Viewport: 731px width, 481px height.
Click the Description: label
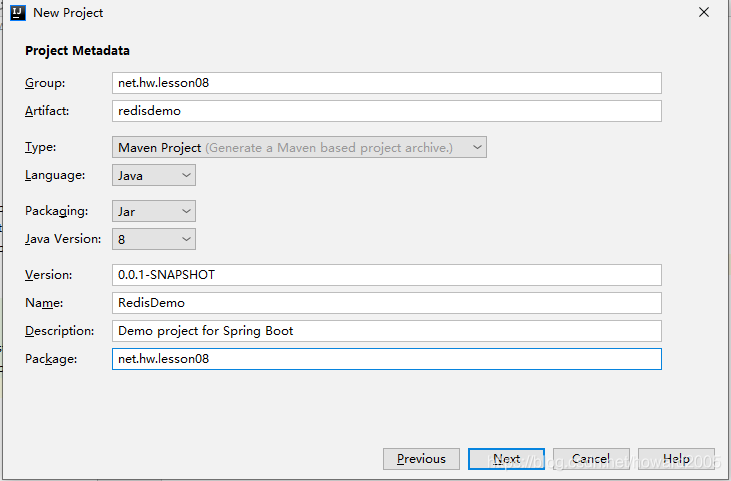60,331
